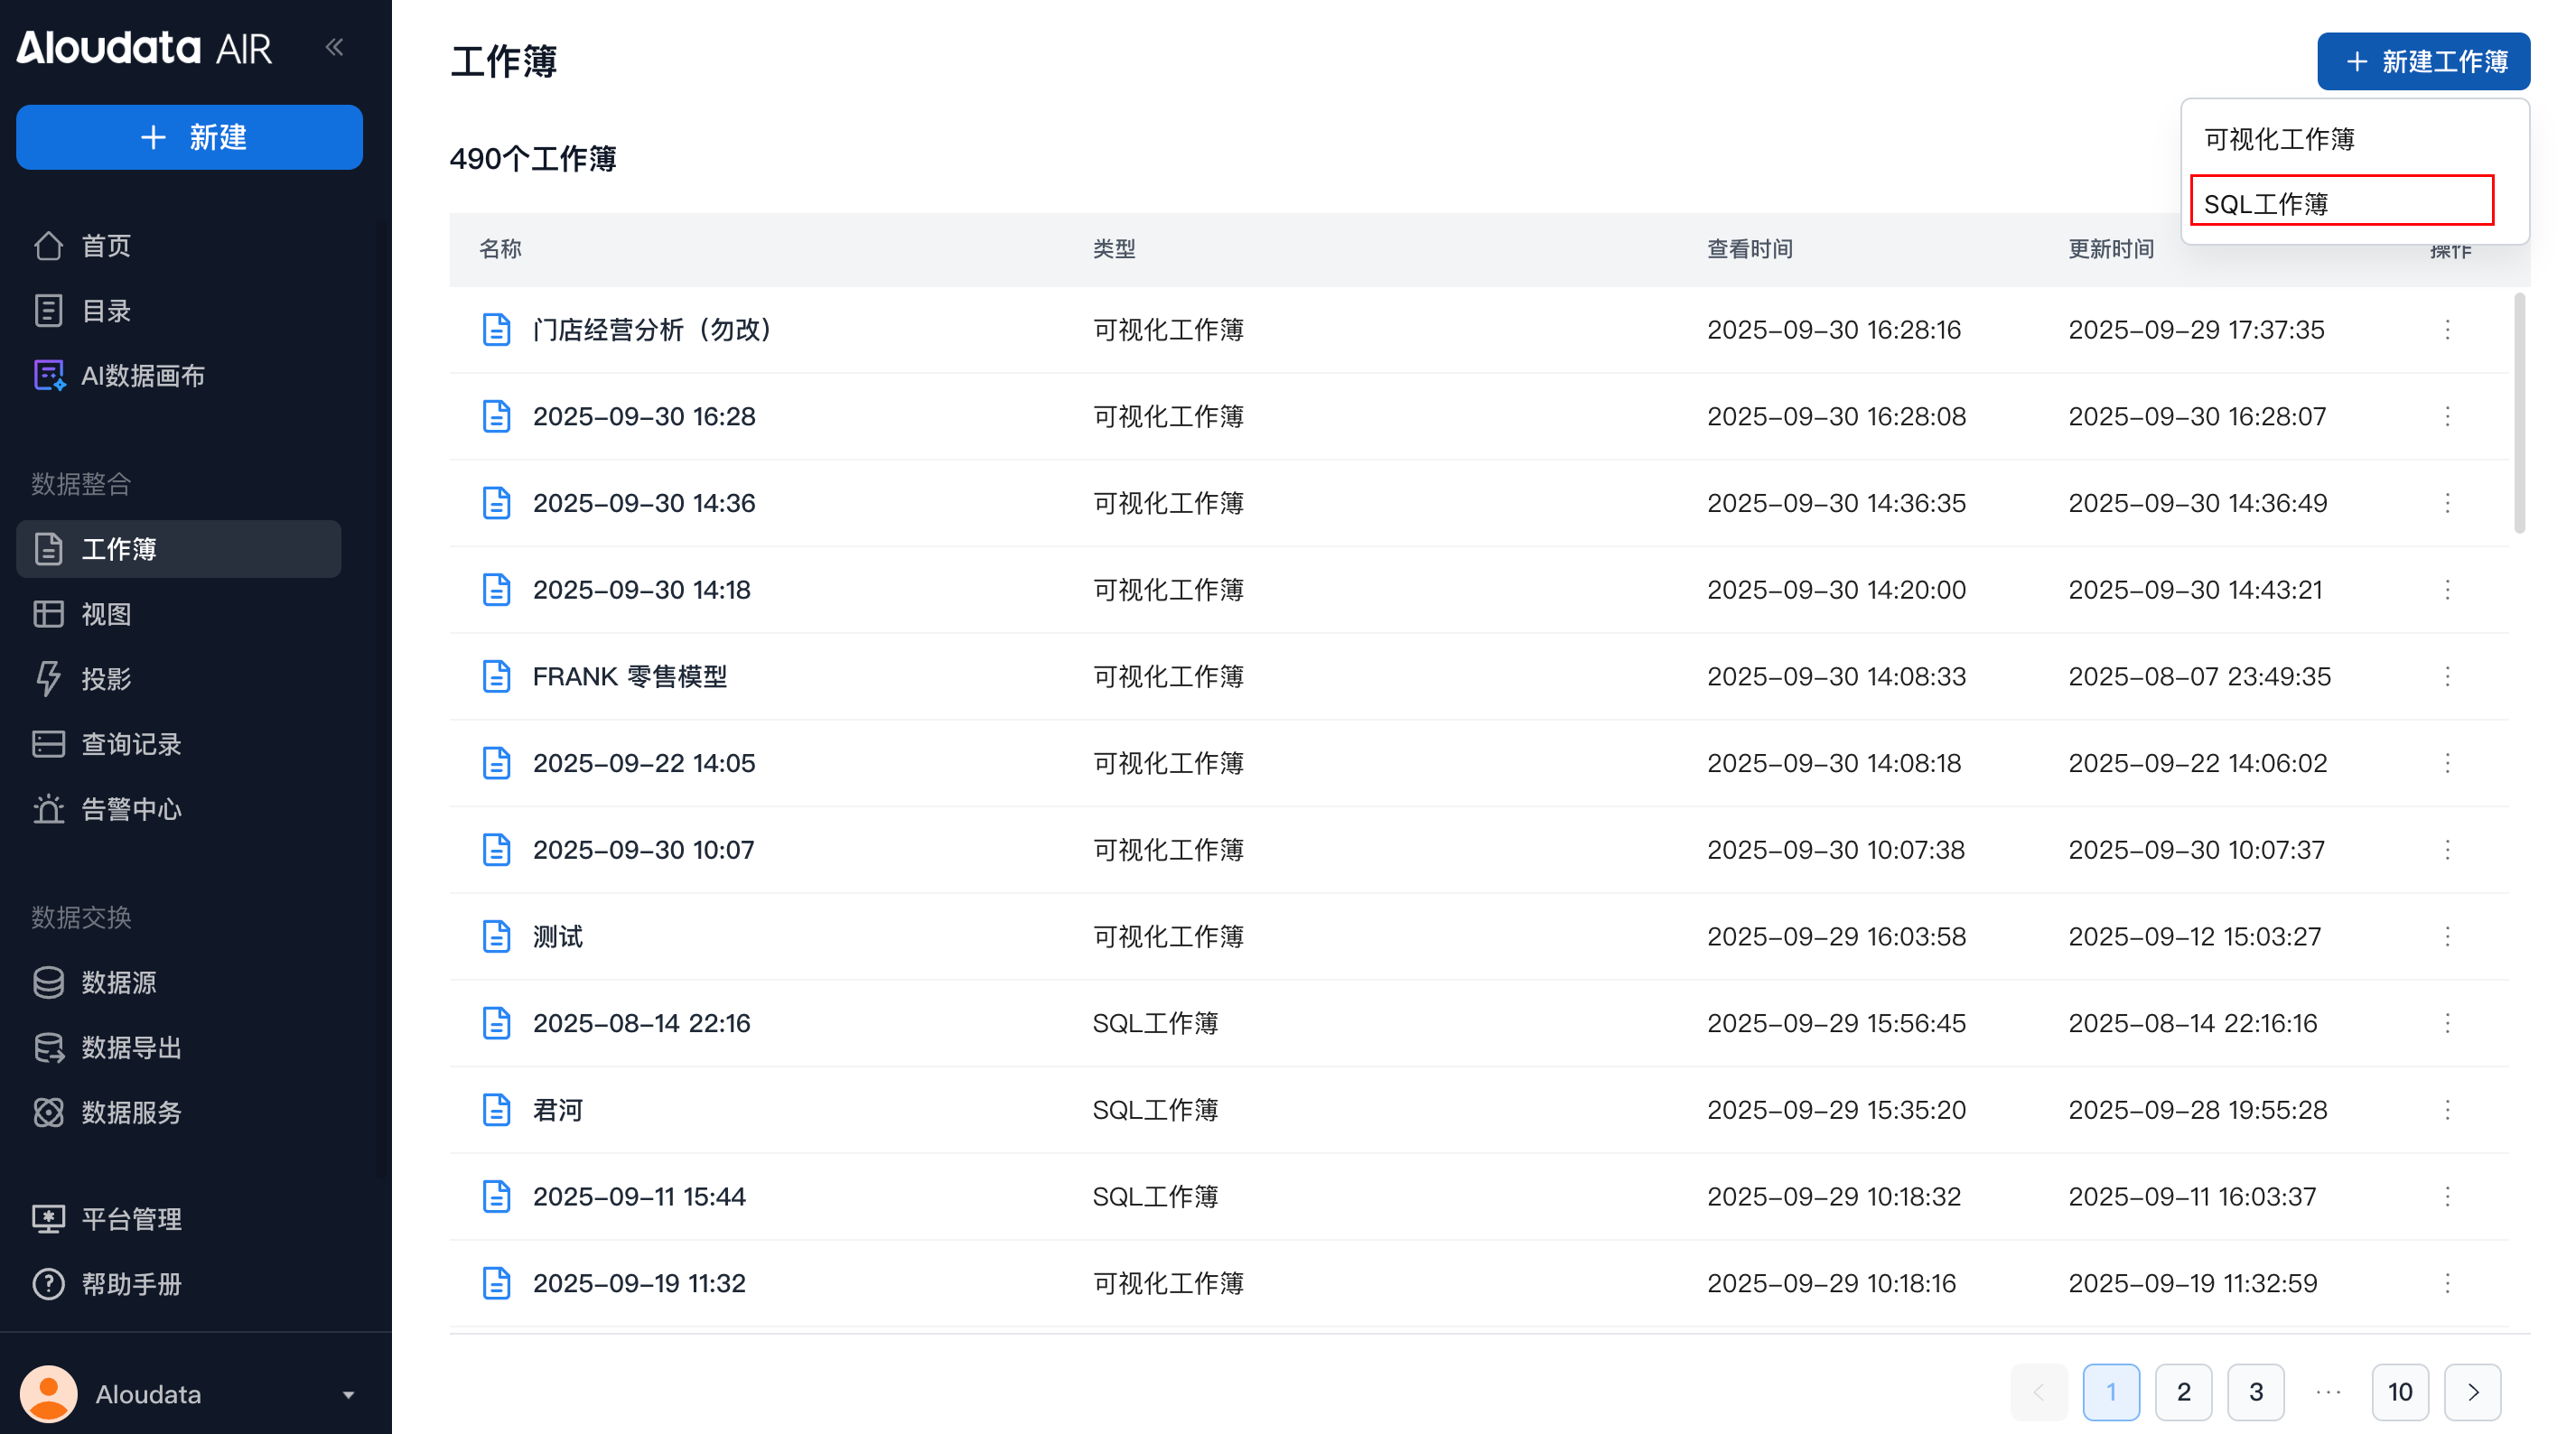The image size is (2576, 1434).
Task: Open the 投影 projection section
Action: [x=105, y=679]
